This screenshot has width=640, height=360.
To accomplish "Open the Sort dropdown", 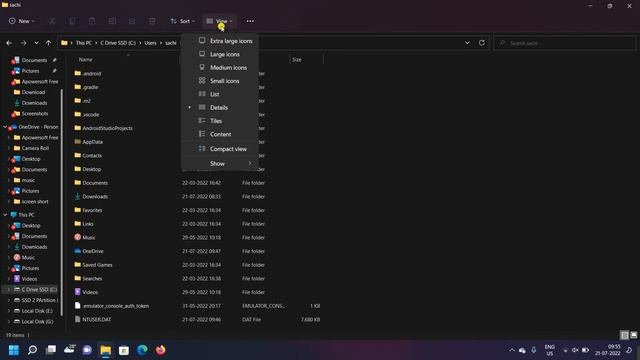I will coord(182,21).
